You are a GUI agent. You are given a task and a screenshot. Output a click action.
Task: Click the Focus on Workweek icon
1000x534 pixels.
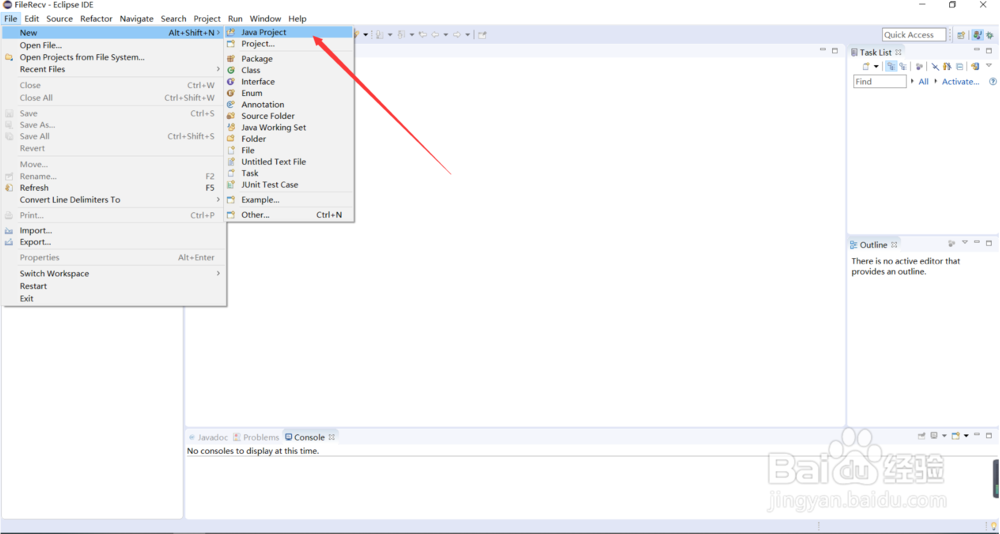[919, 66]
